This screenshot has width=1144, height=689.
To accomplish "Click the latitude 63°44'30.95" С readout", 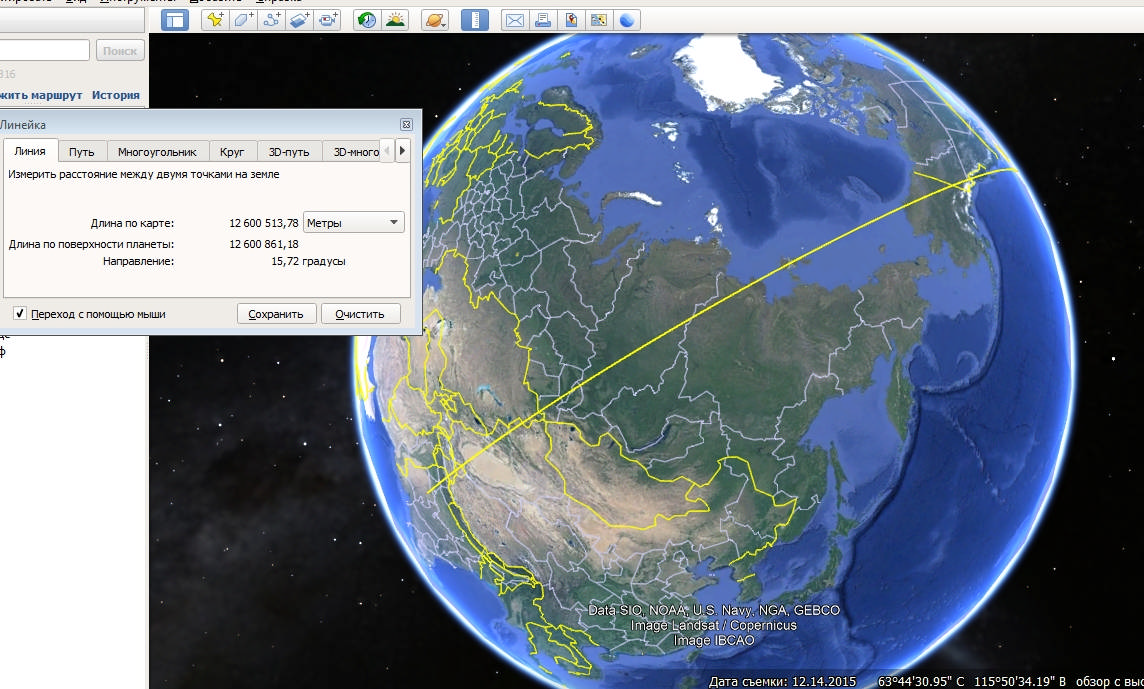I will click(x=921, y=681).
